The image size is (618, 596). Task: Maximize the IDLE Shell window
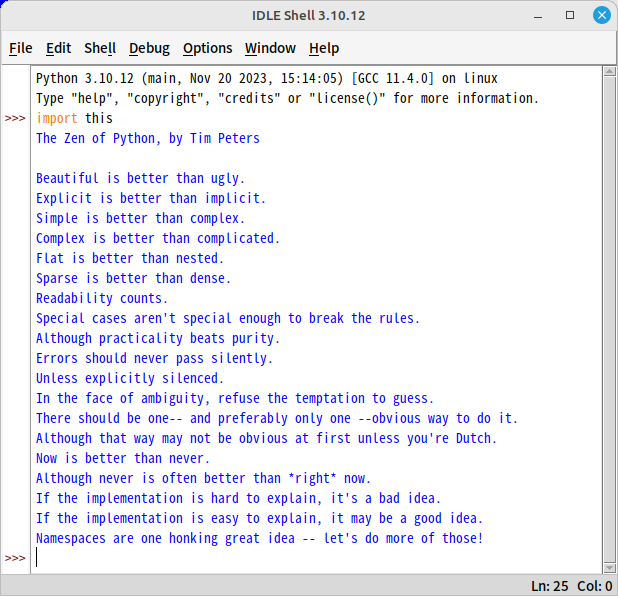pos(570,15)
